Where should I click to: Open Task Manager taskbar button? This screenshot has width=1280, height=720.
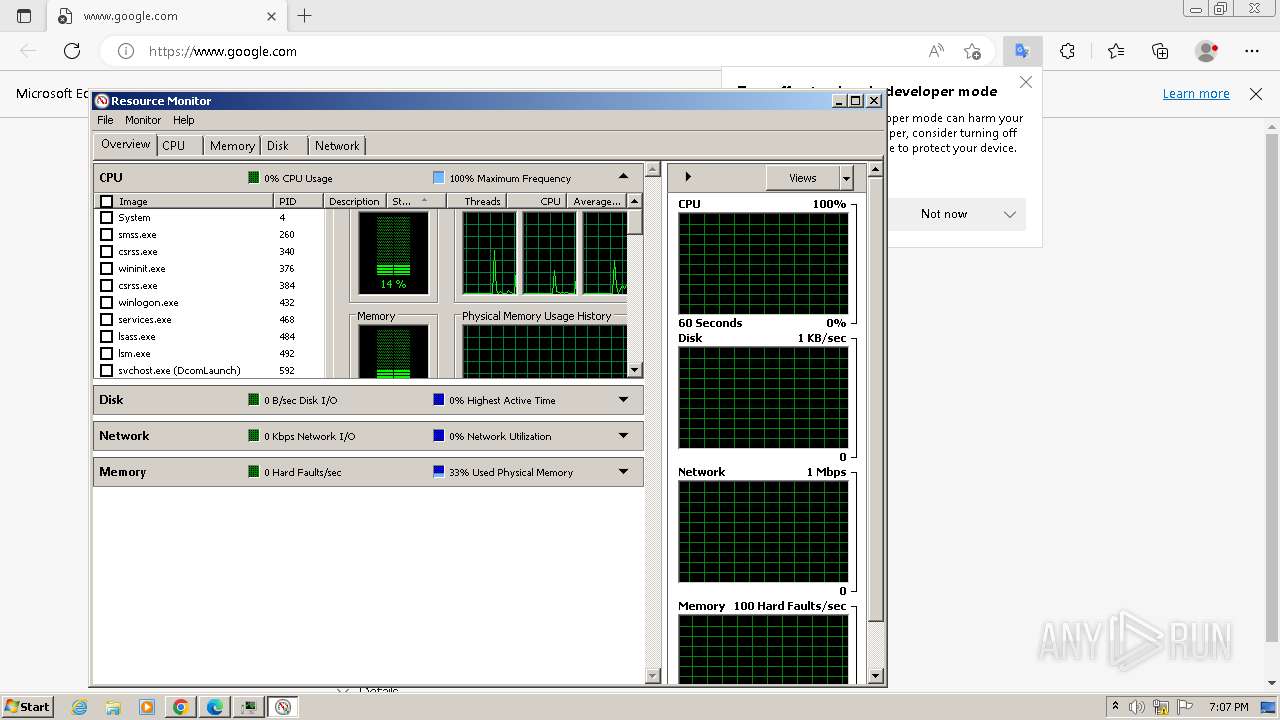coord(249,707)
